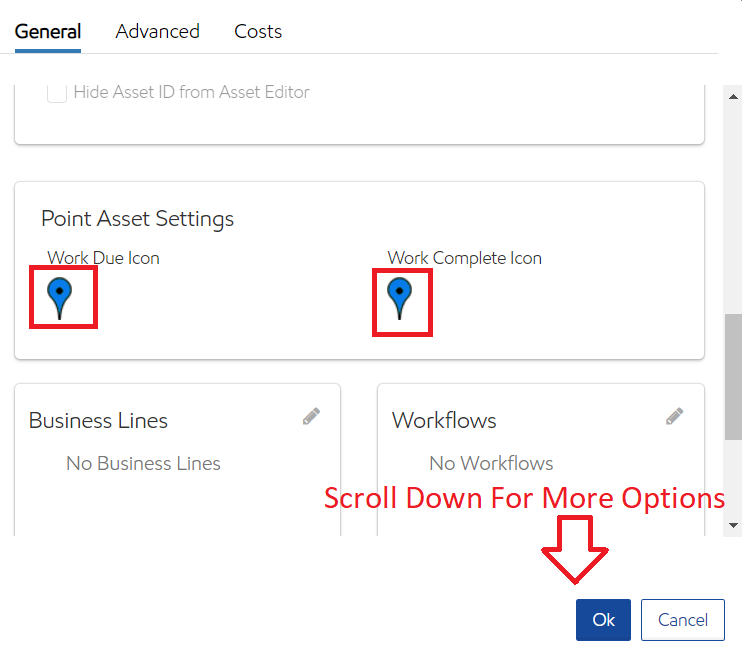Screen dimensions: 742x656
Task: Click the red down arrow annotation
Action: pyautogui.click(x=575, y=549)
